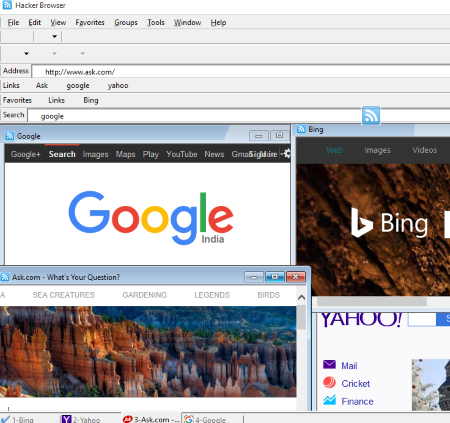
Task: Click the Finance chart icon on Yahoo
Action: (329, 400)
